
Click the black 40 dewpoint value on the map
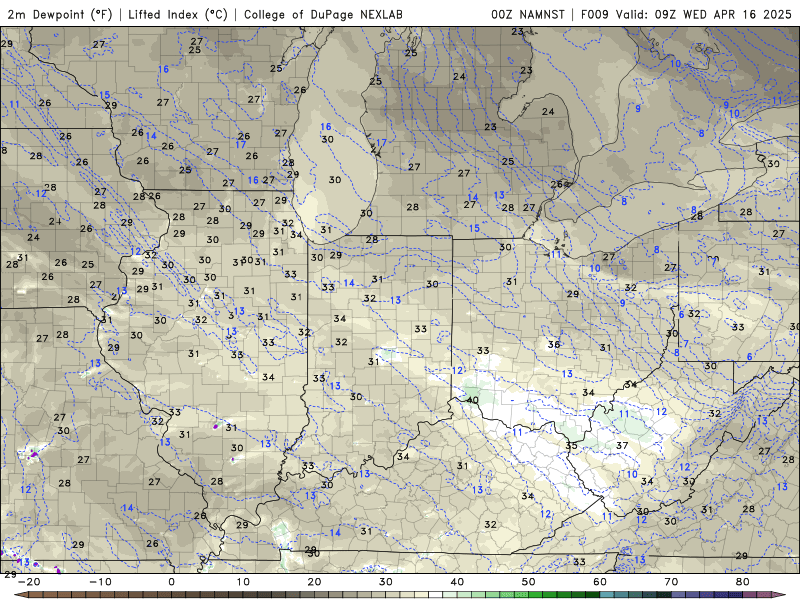(x=472, y=399)
